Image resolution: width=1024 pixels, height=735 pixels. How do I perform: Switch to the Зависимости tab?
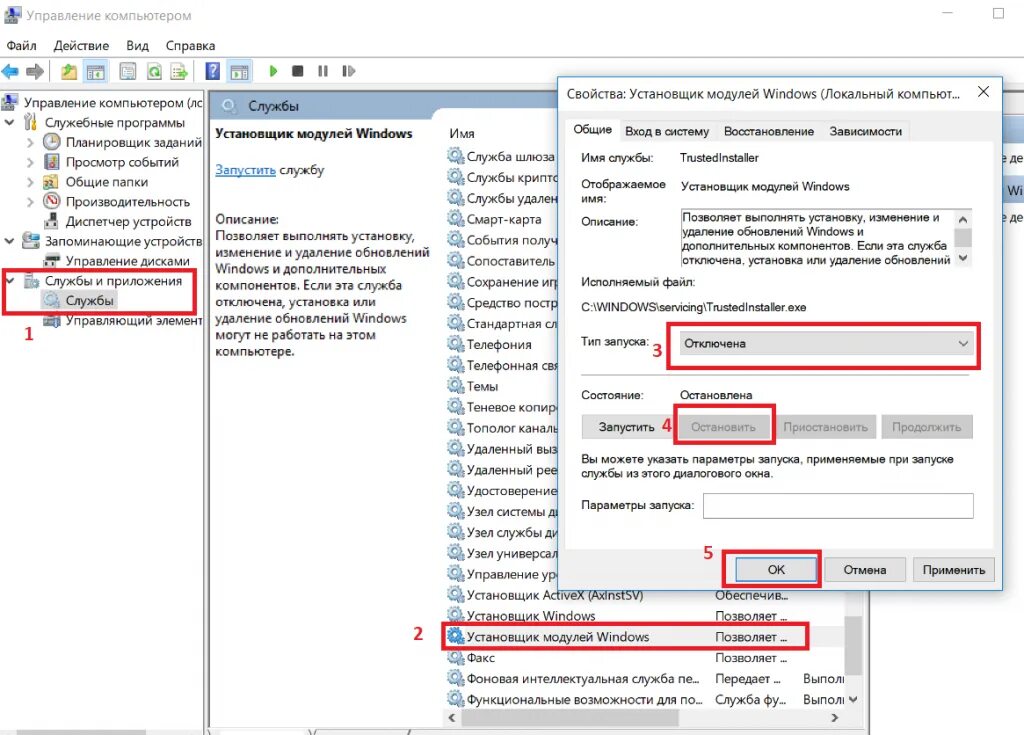(x=865, y=131)
